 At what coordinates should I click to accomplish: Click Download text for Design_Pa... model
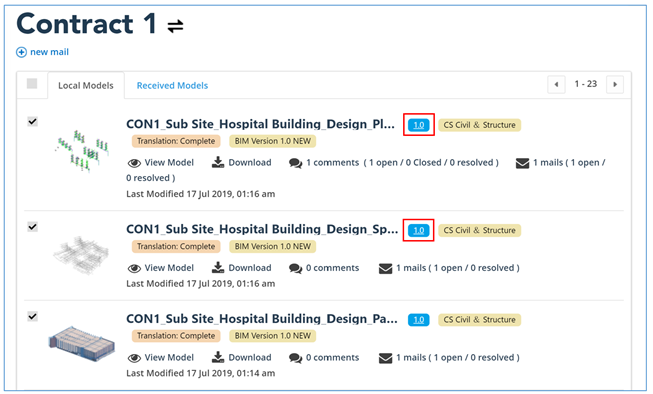point(250,357)
